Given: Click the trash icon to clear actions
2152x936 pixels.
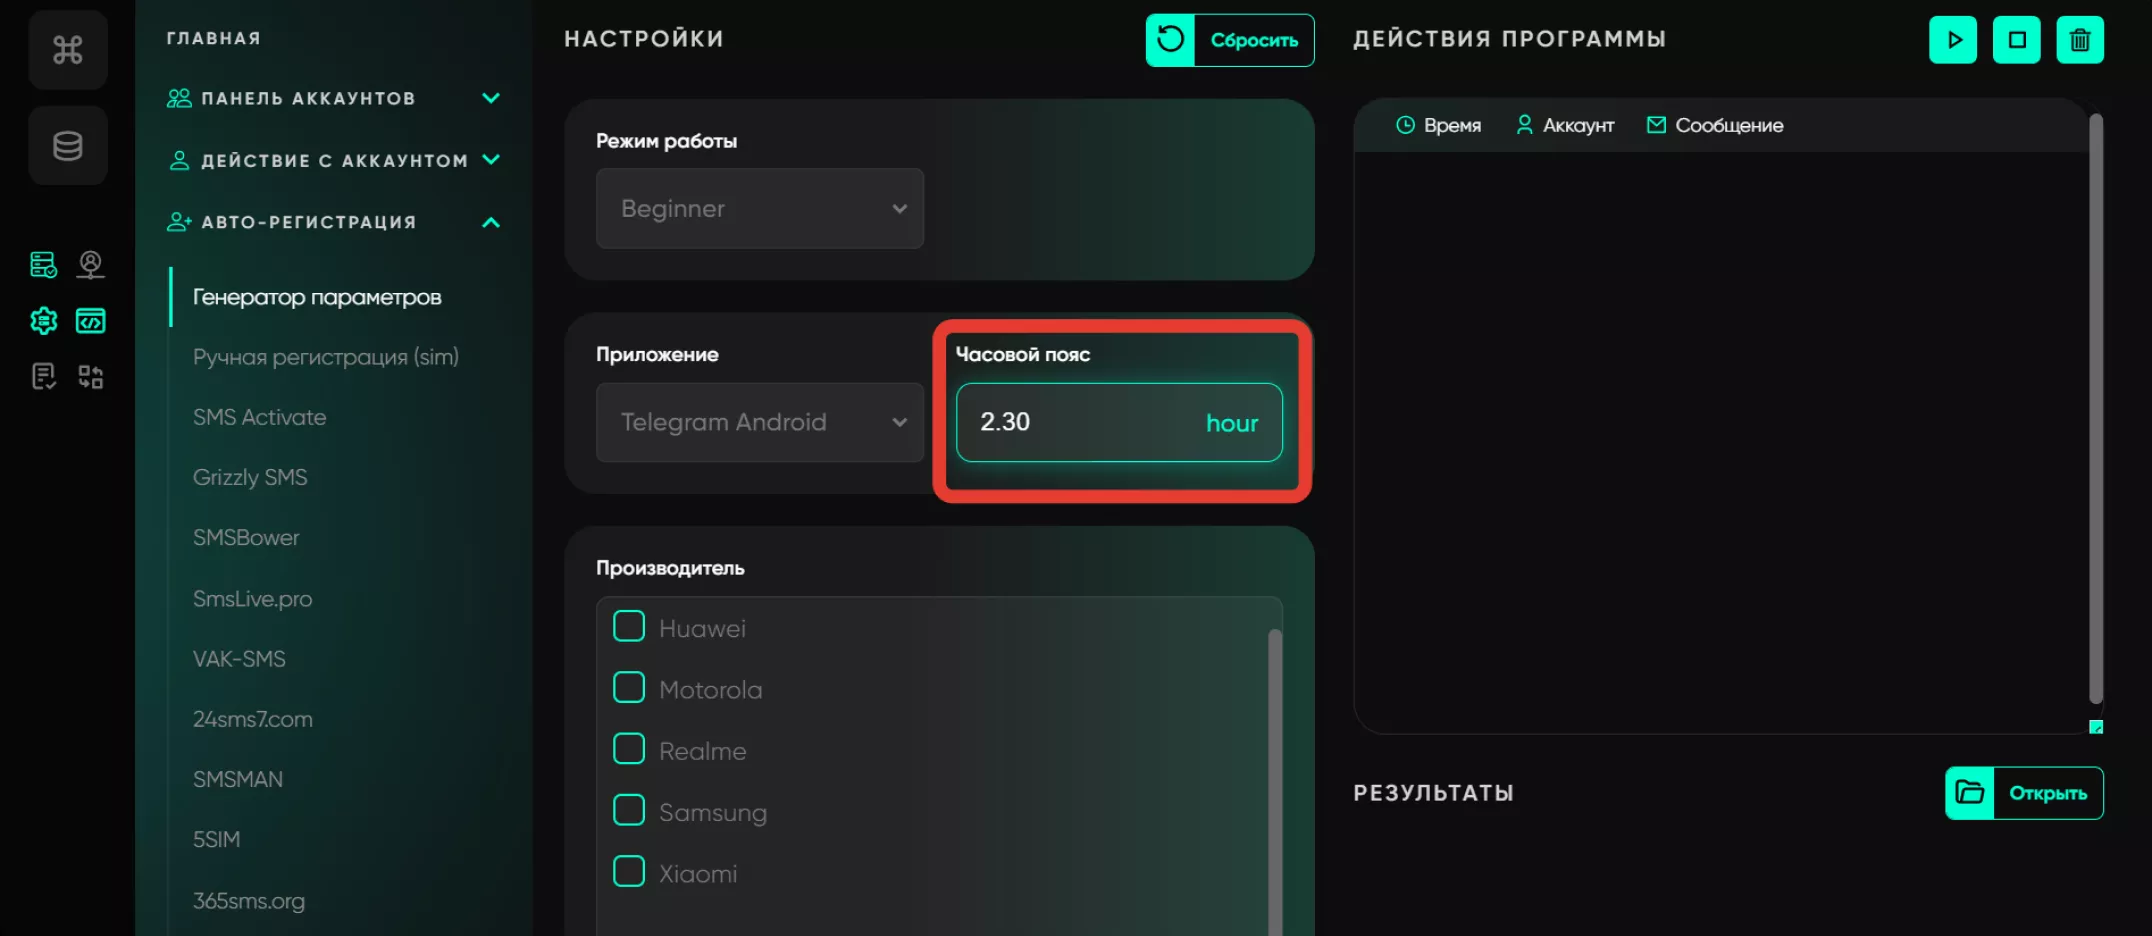Looking at the screenshot, I should click(2080, 40).
